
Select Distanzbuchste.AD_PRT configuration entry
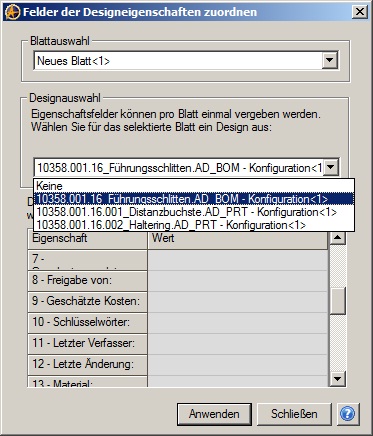194,212
